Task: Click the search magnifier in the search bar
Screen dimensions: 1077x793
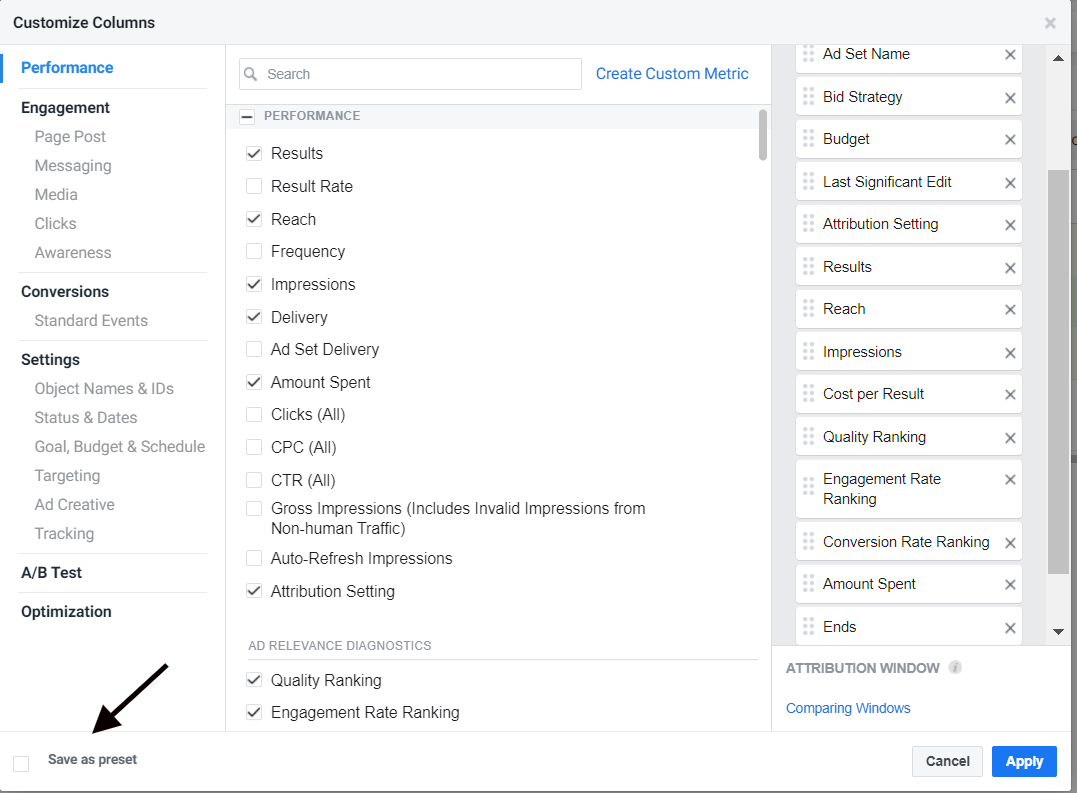Action: tap(249, 74)
